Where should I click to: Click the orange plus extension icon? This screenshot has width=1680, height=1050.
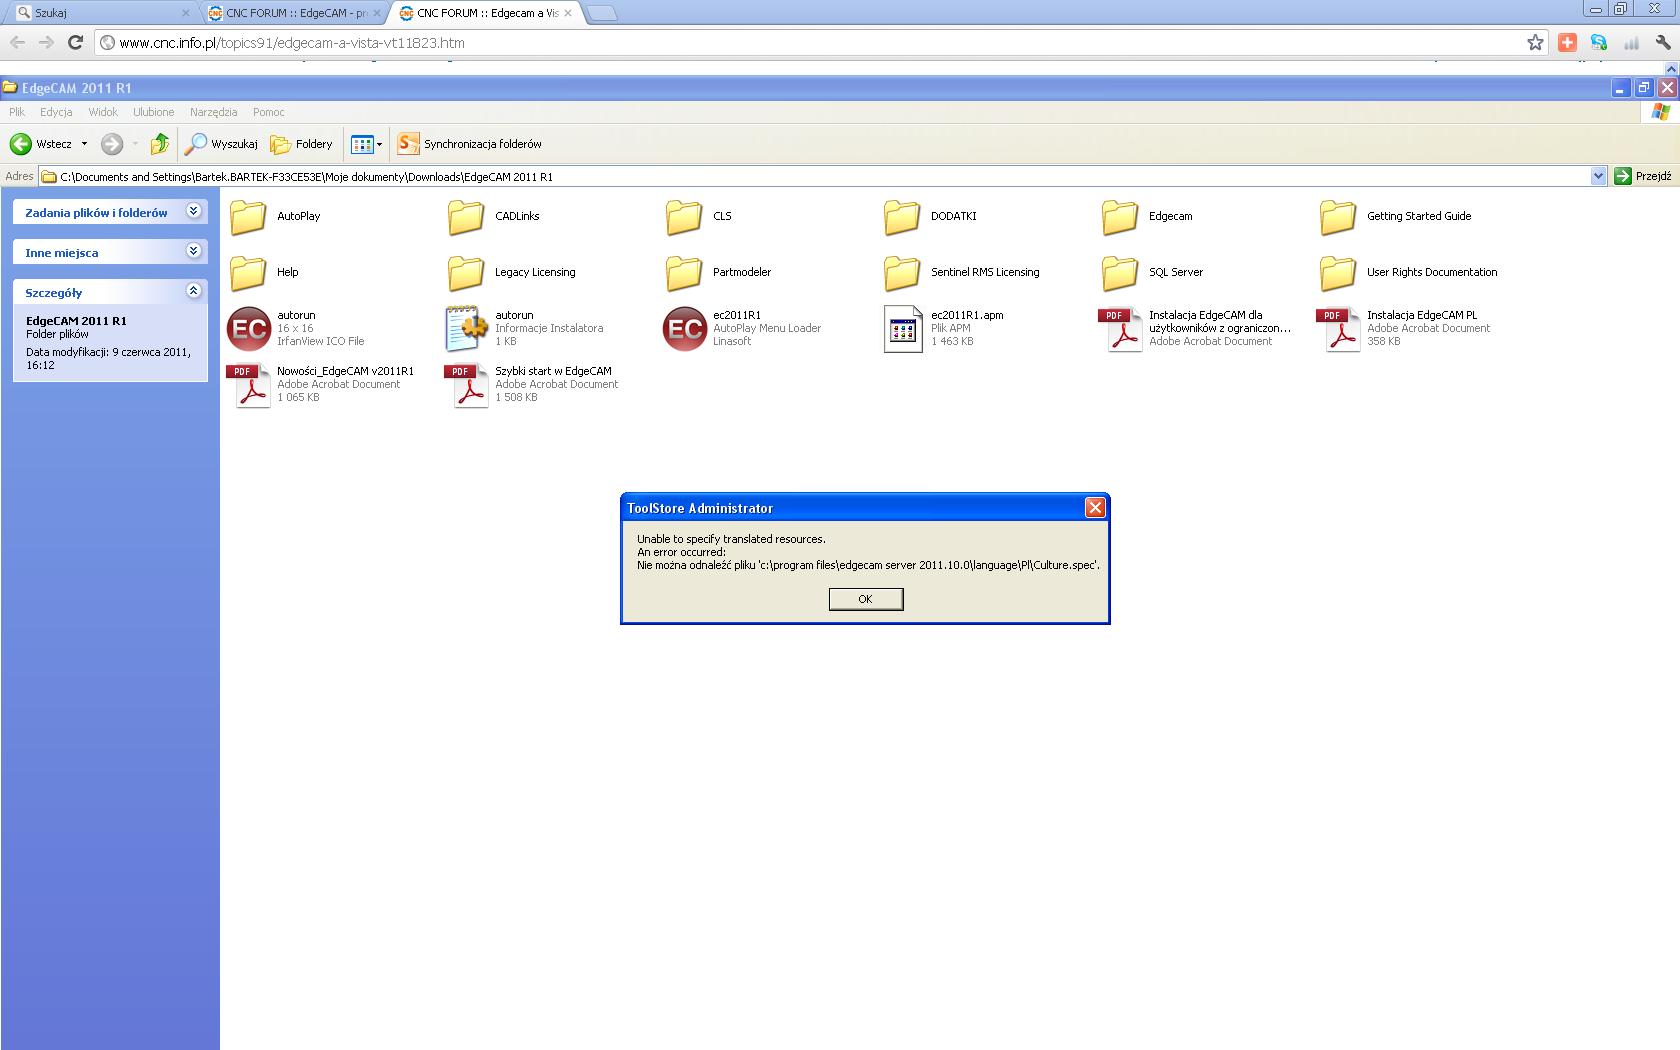click(x=1567, y=42)
